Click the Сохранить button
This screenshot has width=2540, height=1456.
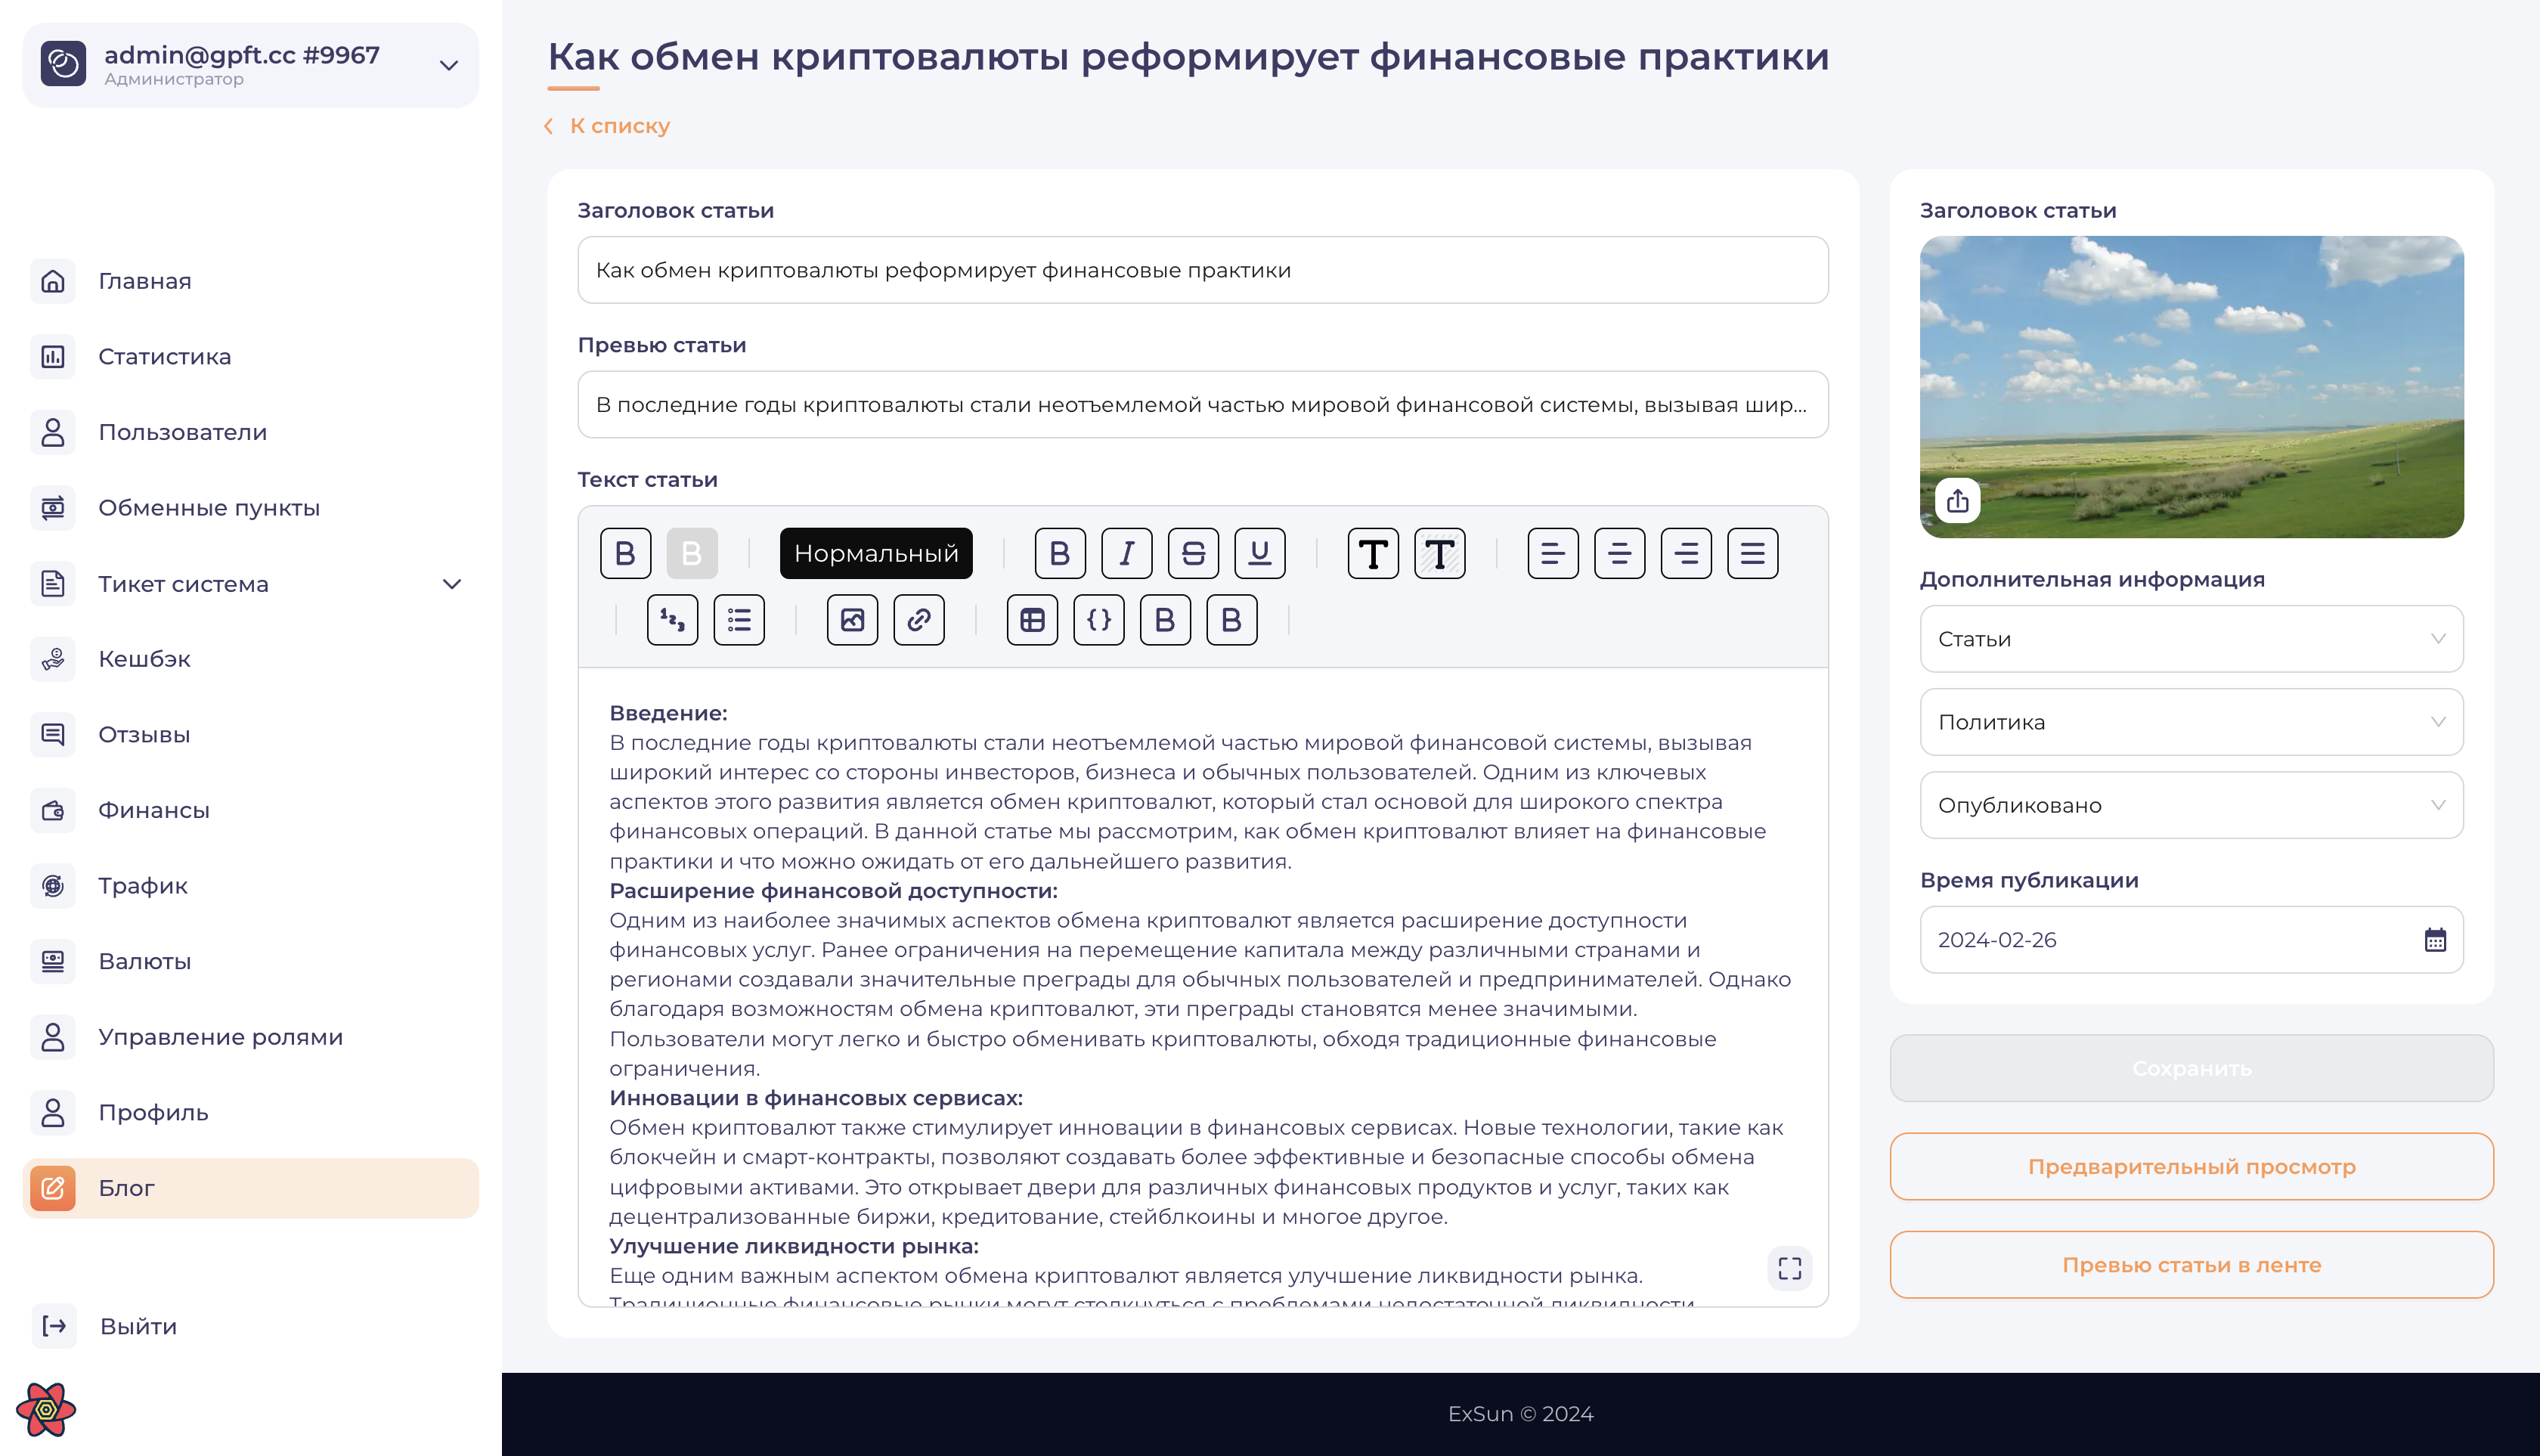pos(2191,1068)
